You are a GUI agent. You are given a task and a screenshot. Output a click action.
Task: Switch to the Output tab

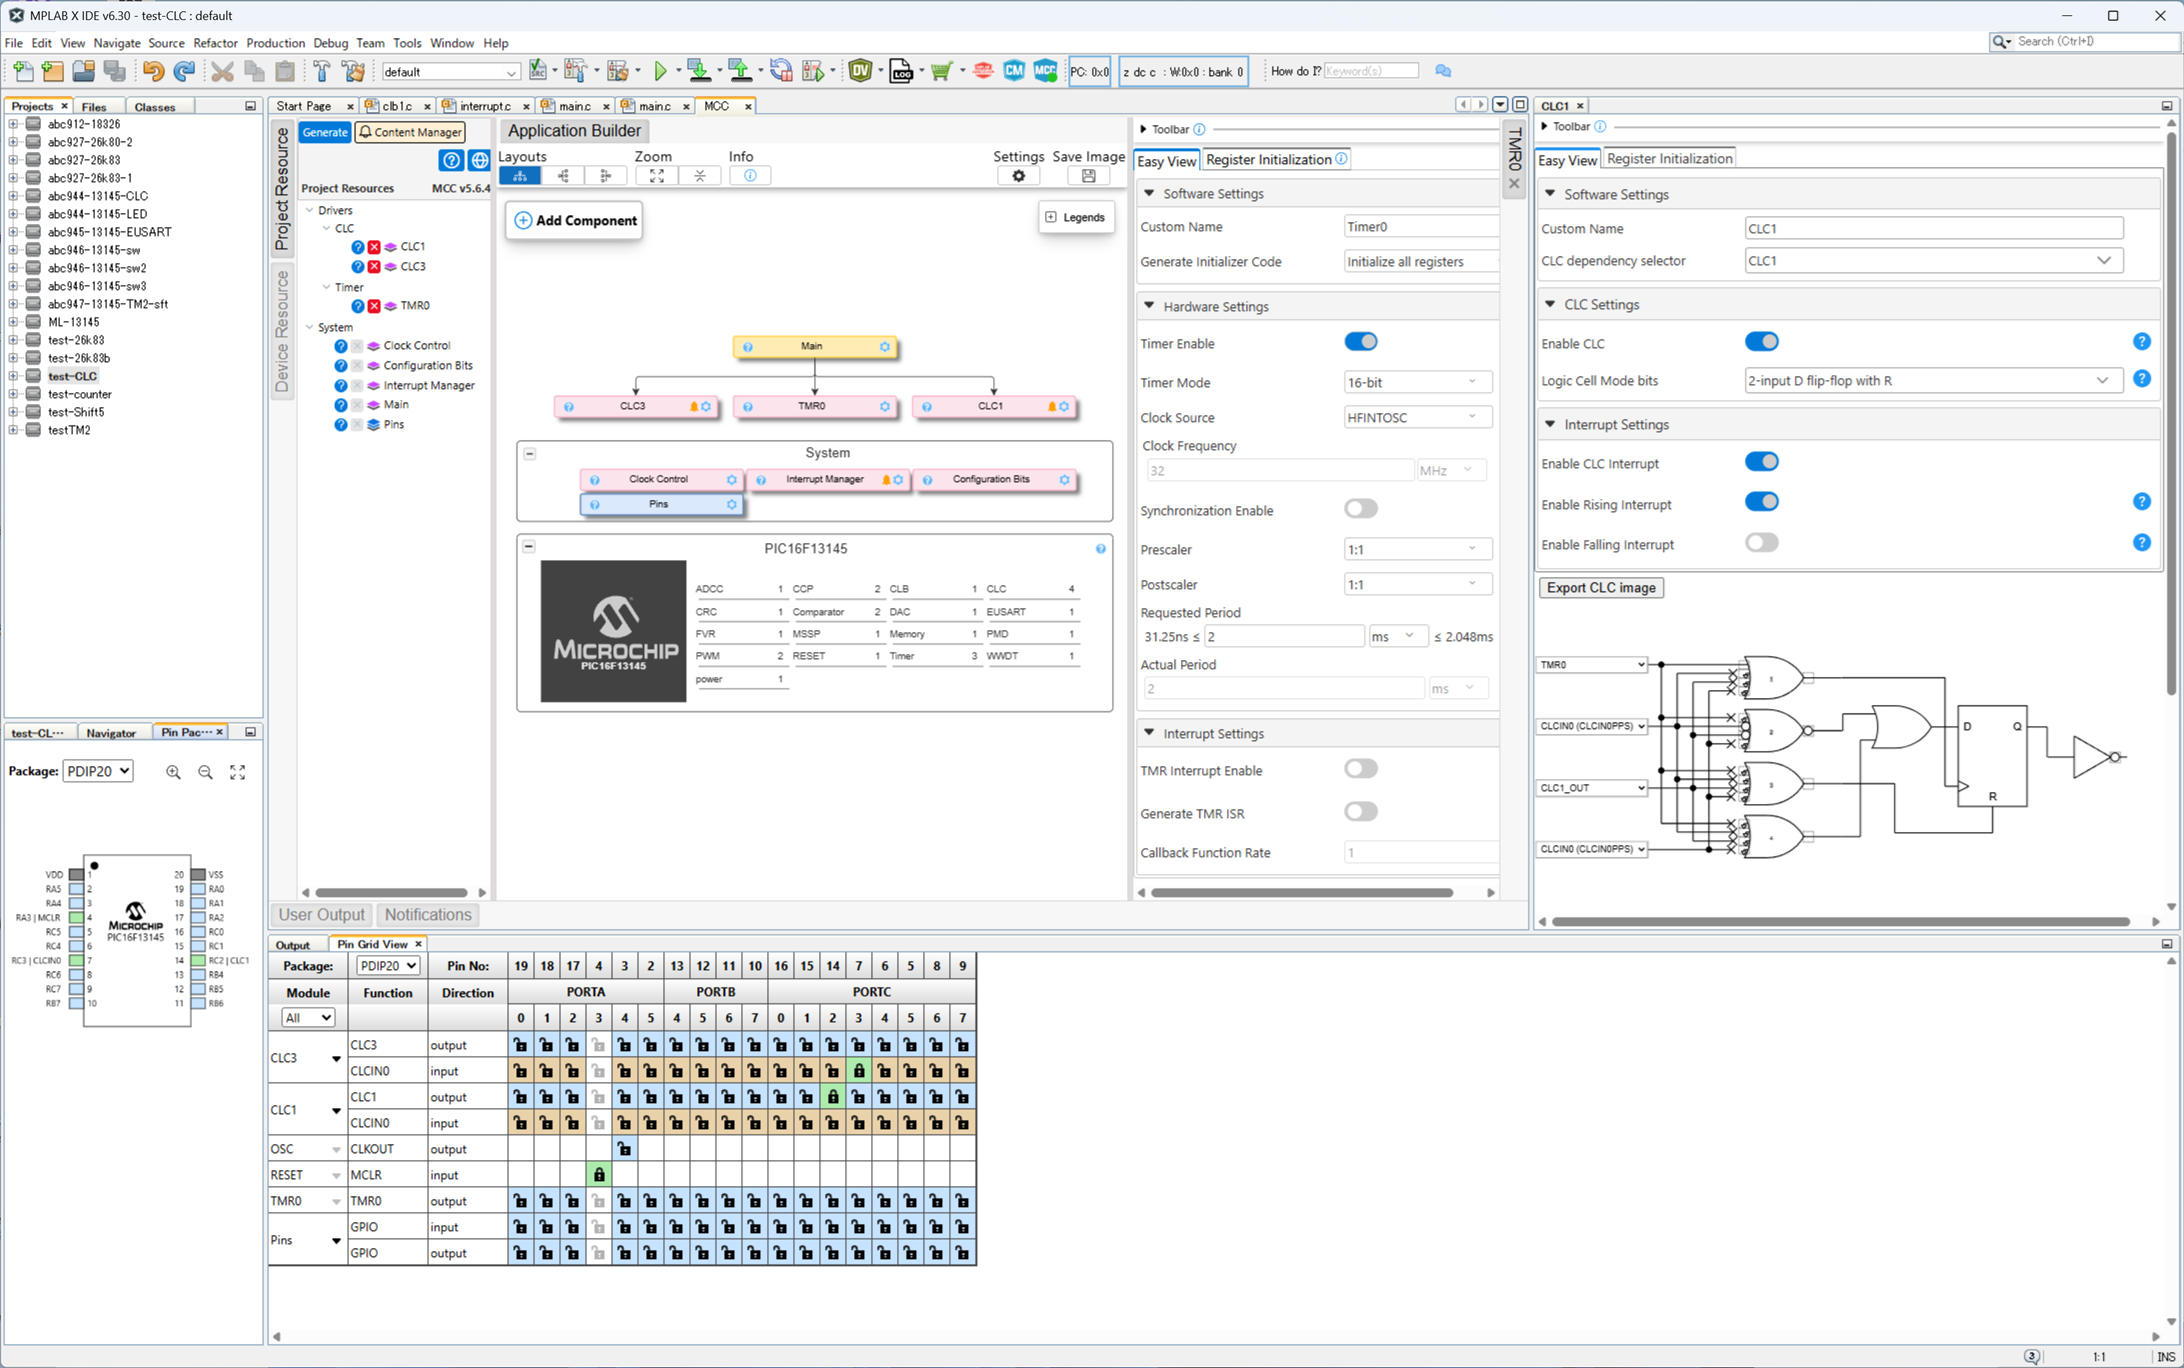coord(293,945)
